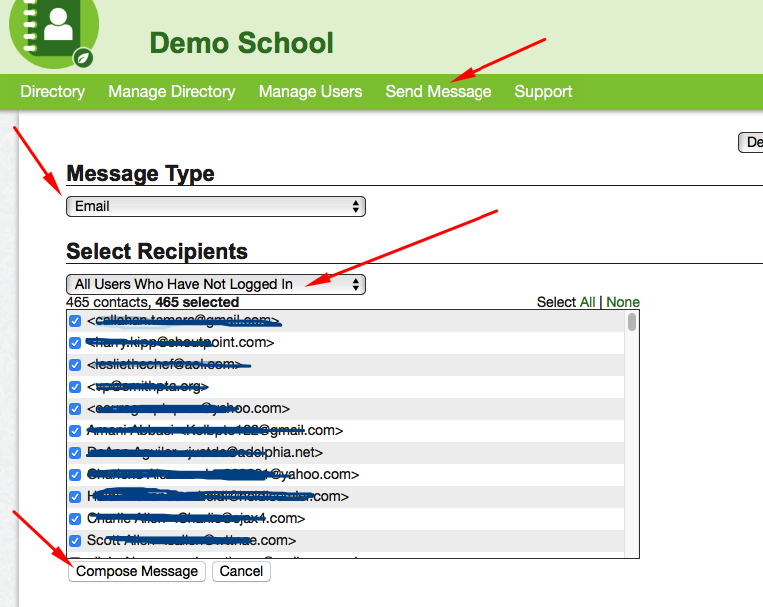763x607 pixels.
Task: Open the Directory menu item
Action: (52, 91)
